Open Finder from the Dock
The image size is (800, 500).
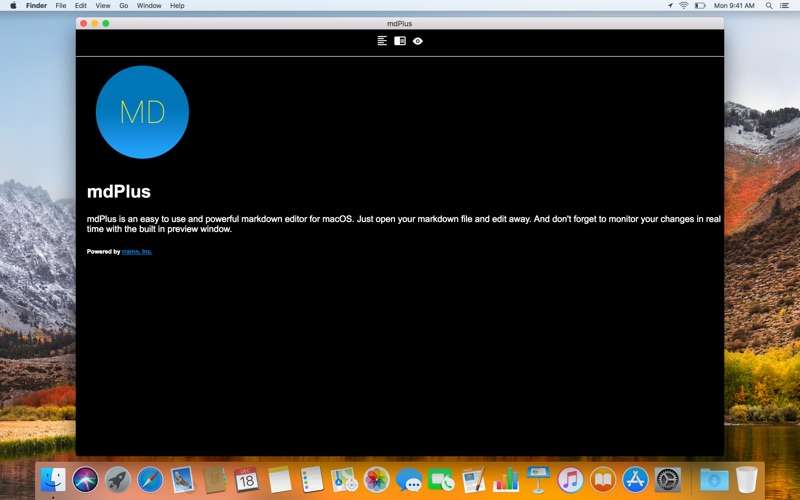point(53,480)
